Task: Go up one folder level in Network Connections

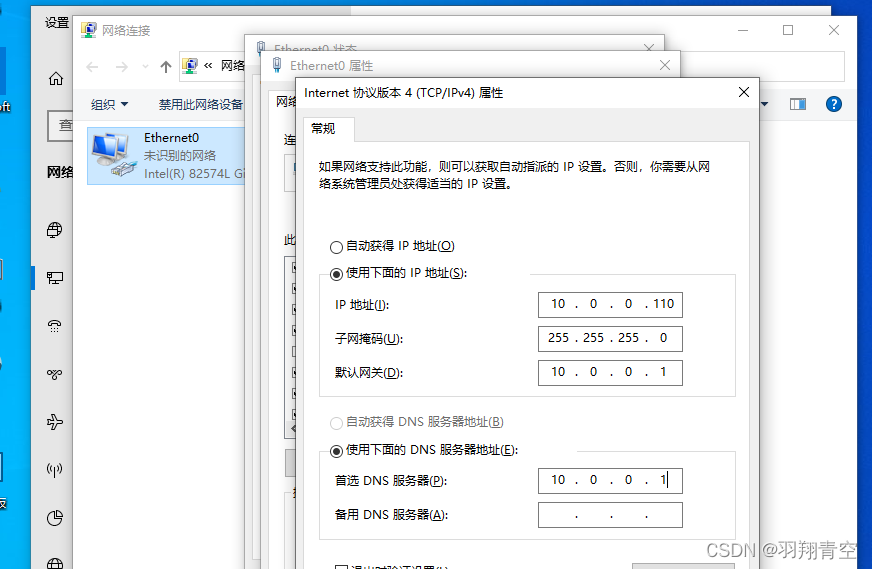Action: click(166, 67)
